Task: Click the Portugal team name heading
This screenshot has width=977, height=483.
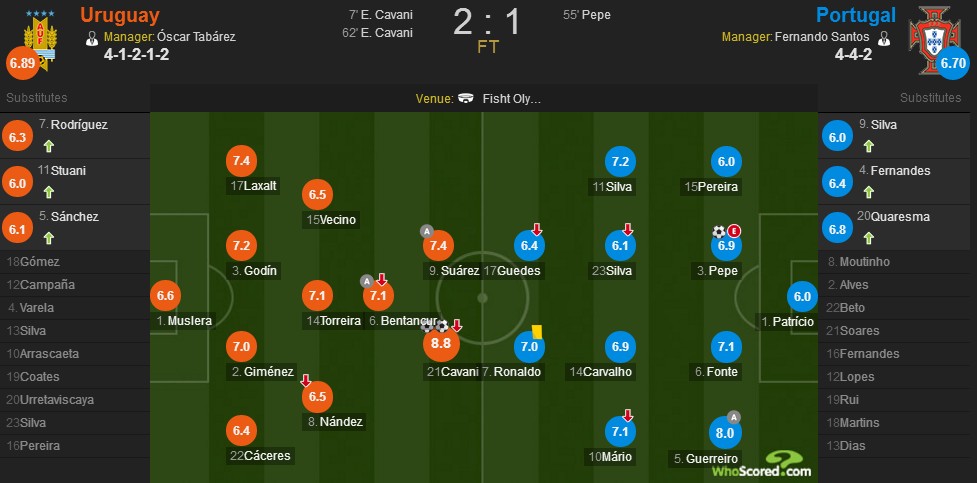Action: click(x=855, y=14)
